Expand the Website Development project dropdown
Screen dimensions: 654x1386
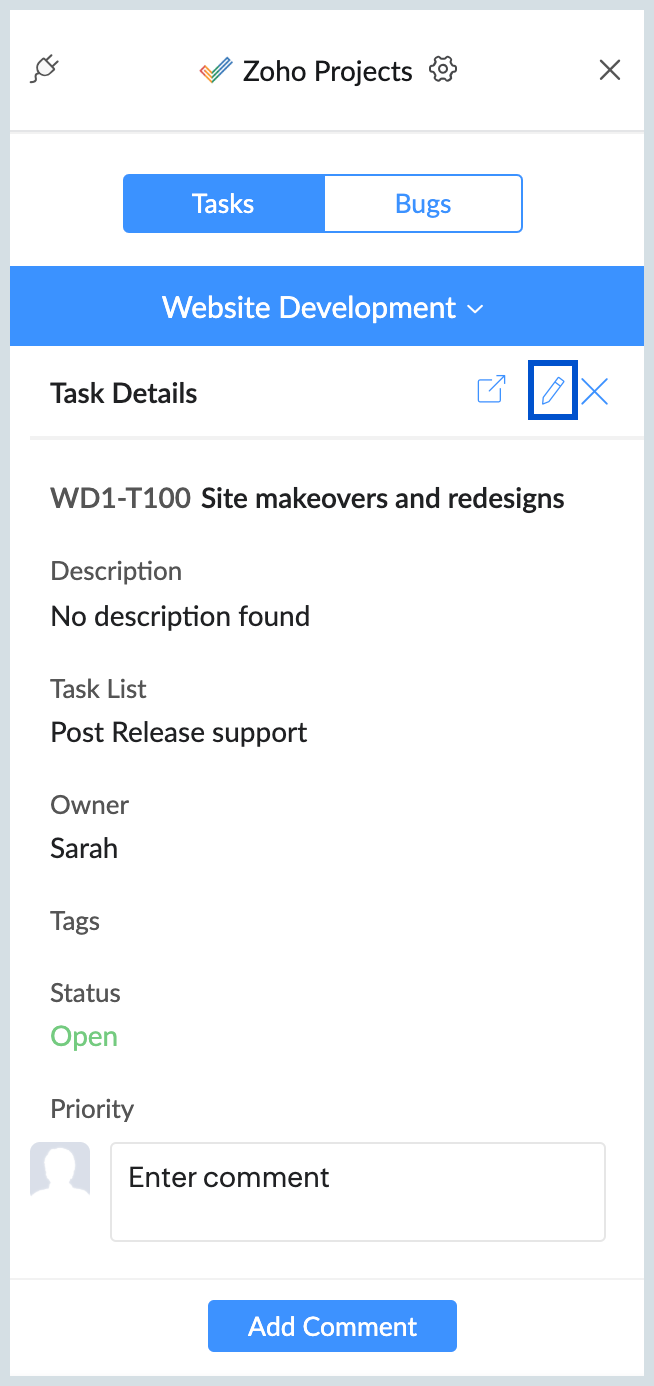tap(310, 307)
